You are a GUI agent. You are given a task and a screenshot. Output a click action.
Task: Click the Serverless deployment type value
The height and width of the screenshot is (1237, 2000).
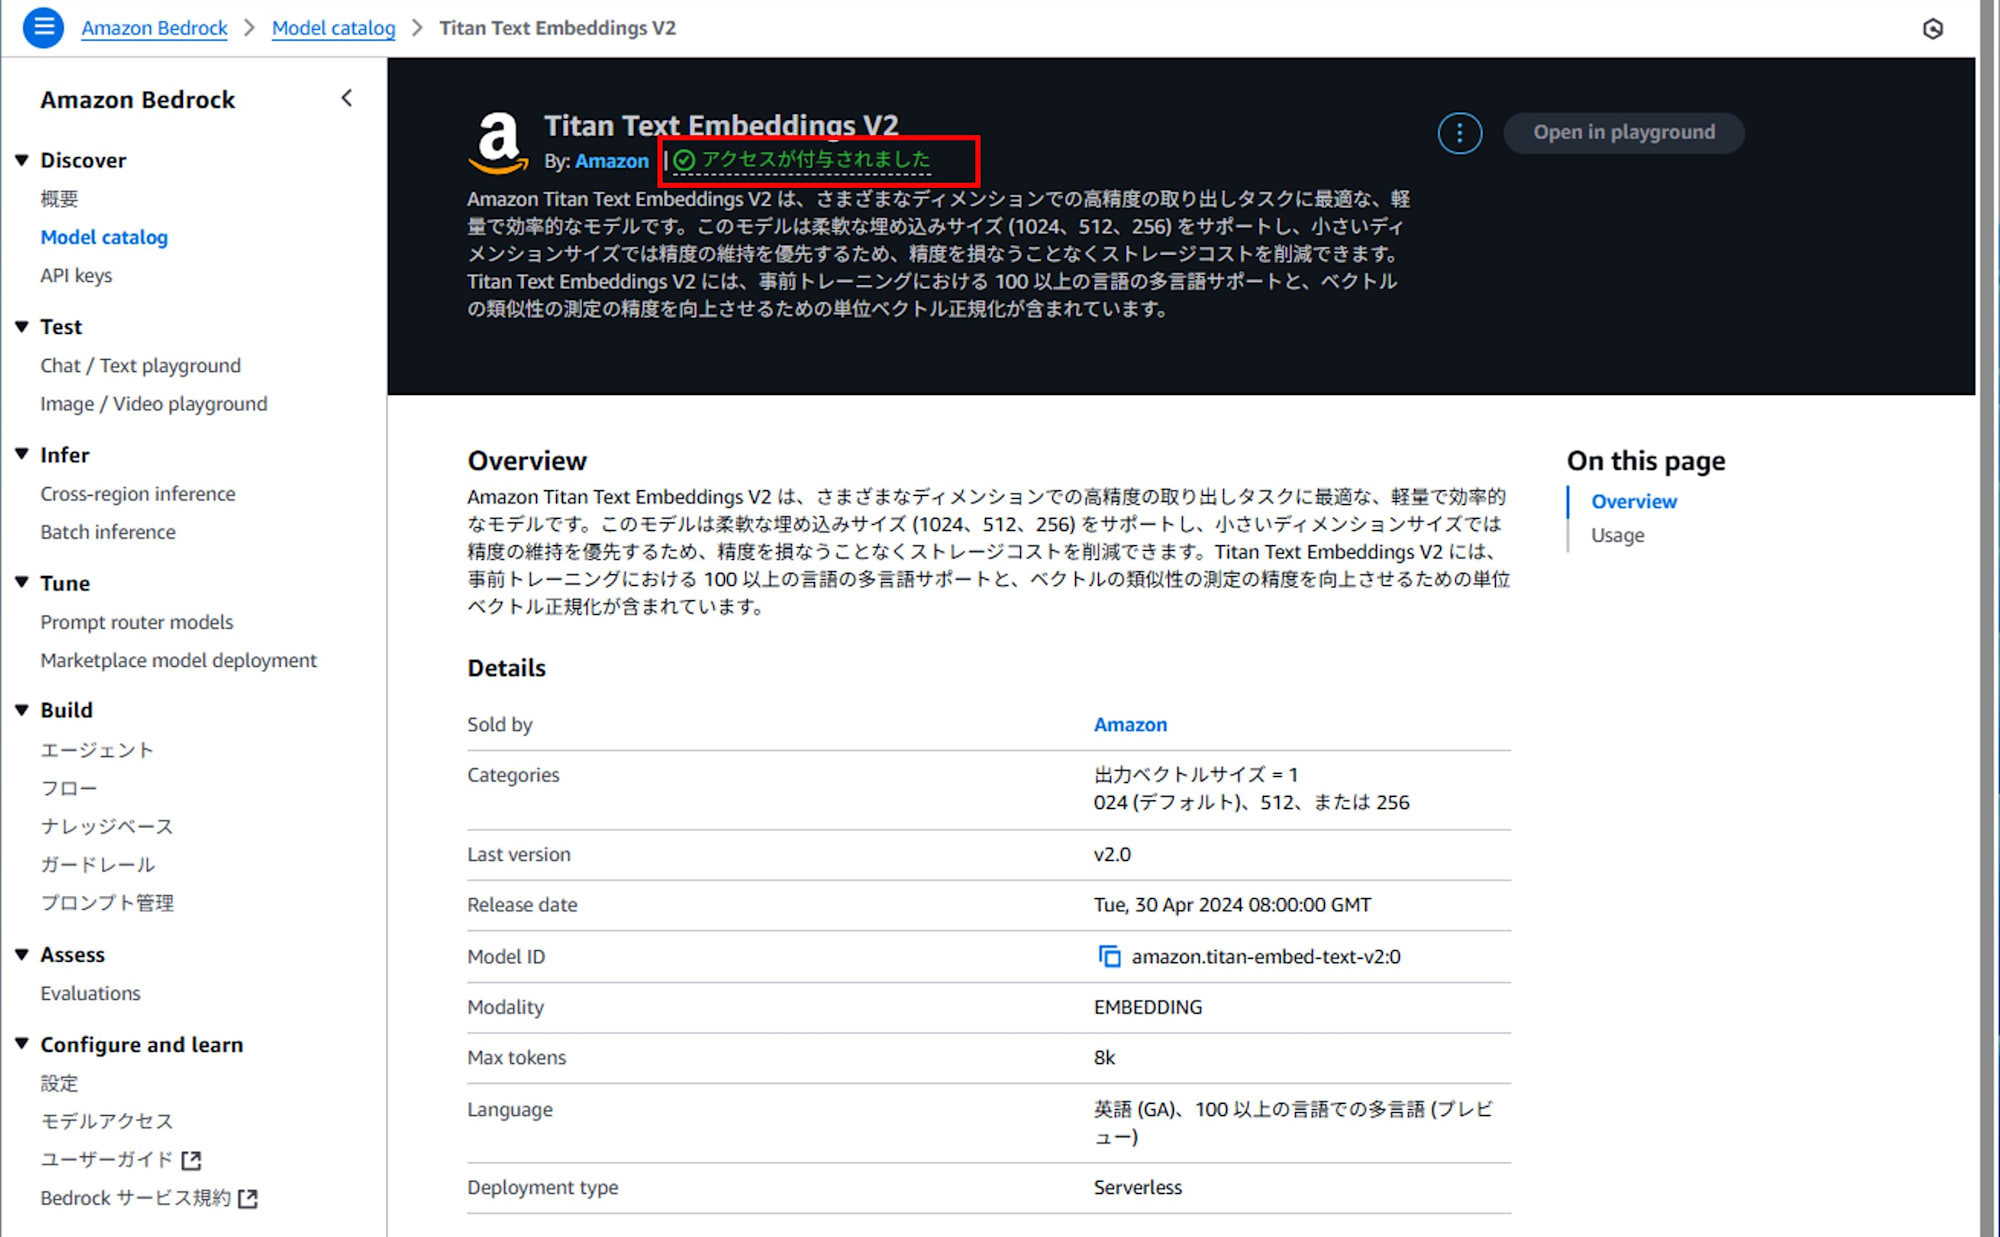[1137, 1187]
